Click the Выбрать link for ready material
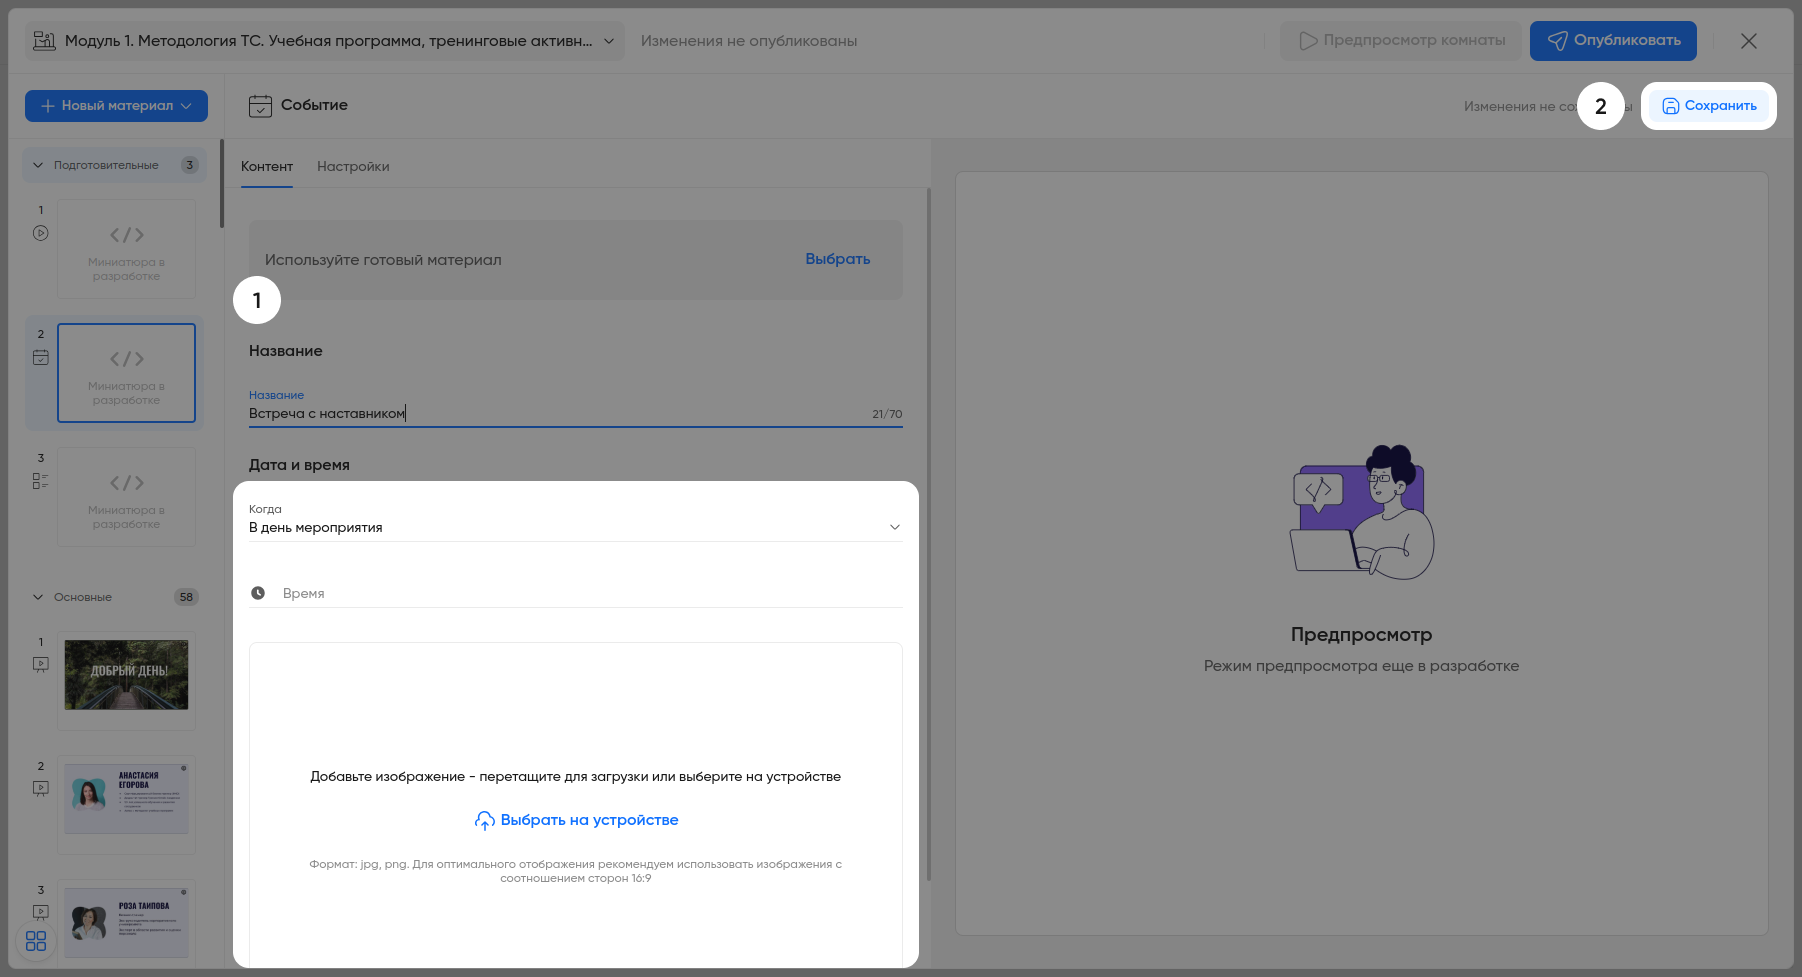Screen dimensions: 1802x977 pos(837,259)
